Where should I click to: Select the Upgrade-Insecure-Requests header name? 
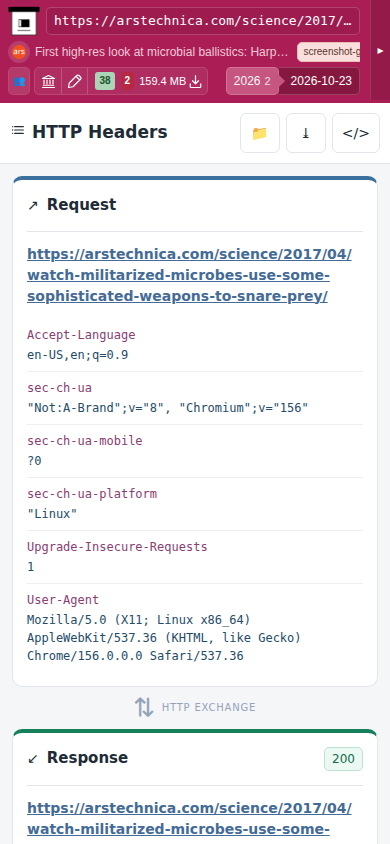(117, 547)
